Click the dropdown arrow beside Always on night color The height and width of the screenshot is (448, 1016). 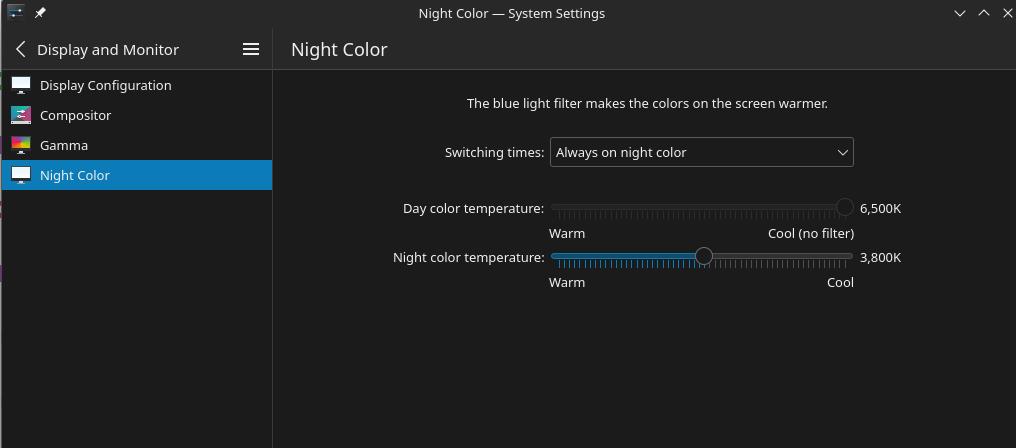pos(841,153)
